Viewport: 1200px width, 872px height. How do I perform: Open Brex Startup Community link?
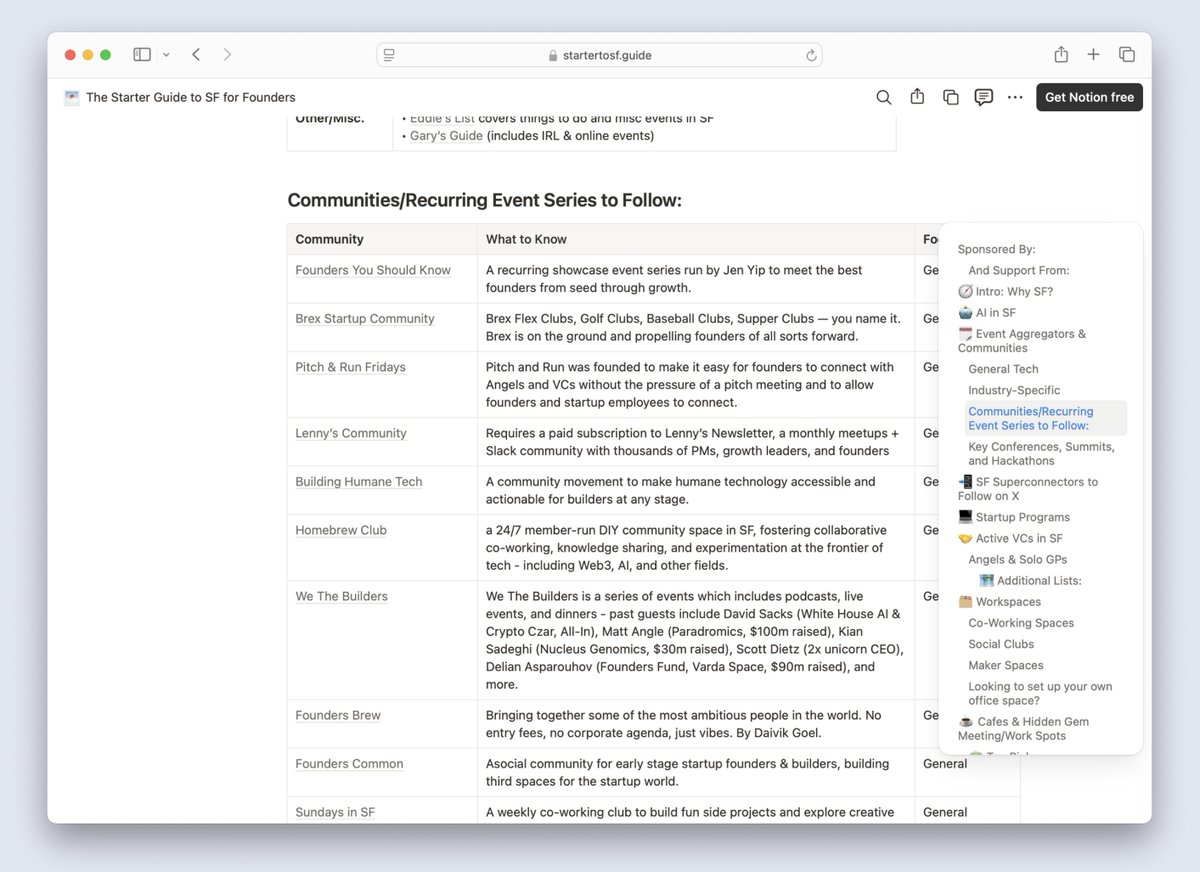365,319
